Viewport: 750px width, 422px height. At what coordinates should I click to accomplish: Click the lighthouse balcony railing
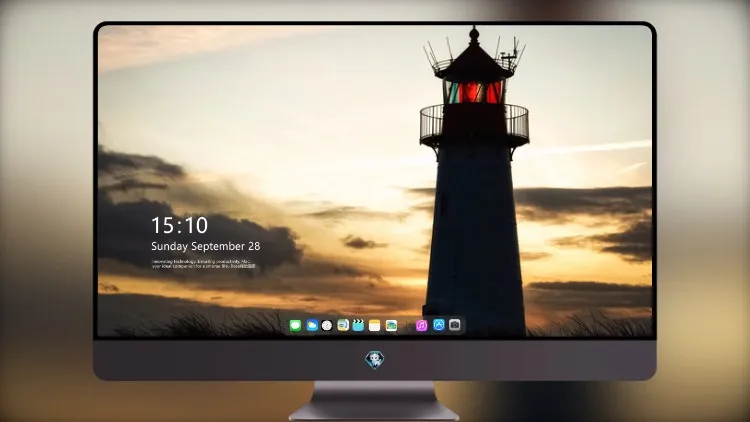pyautogui.click(x=474, y=122)
